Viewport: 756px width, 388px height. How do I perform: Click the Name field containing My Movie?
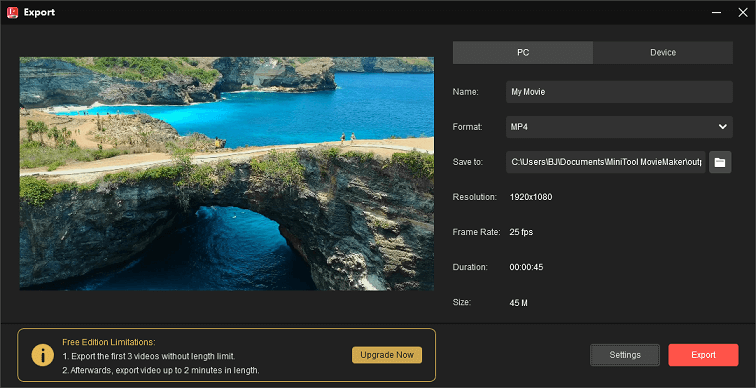(619, 92)
